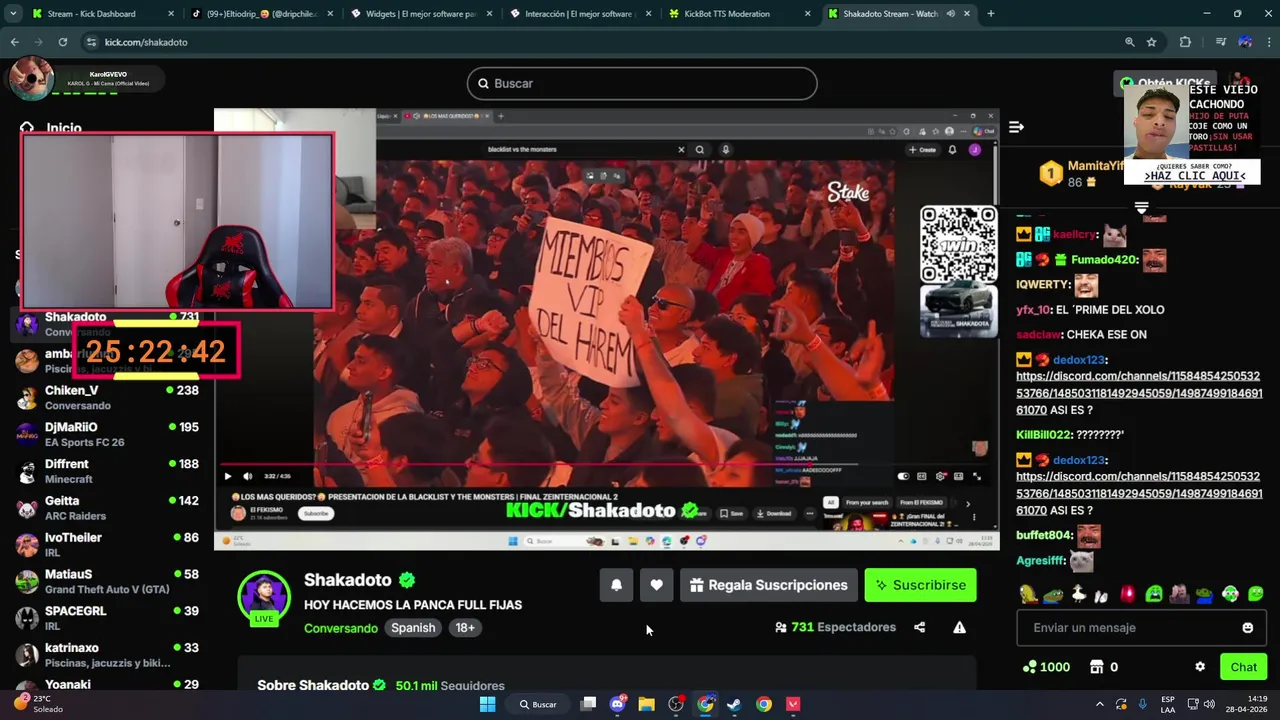Open a new browser tab with plus
The image size is (1280, 720).
pos(991,14)
